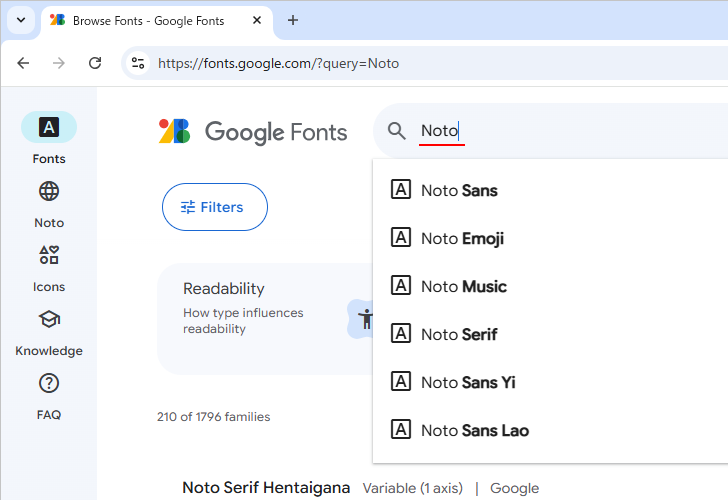The image size is (728, 500).
Task: Open the Fonts section in sidebar
Action: [x=48, y=128]
